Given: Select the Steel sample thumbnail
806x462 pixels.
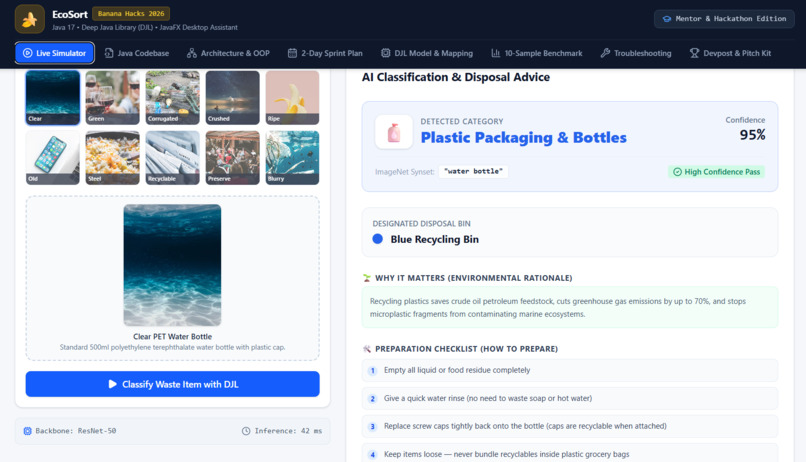Looking at the screenshot, I should [113, 158].
